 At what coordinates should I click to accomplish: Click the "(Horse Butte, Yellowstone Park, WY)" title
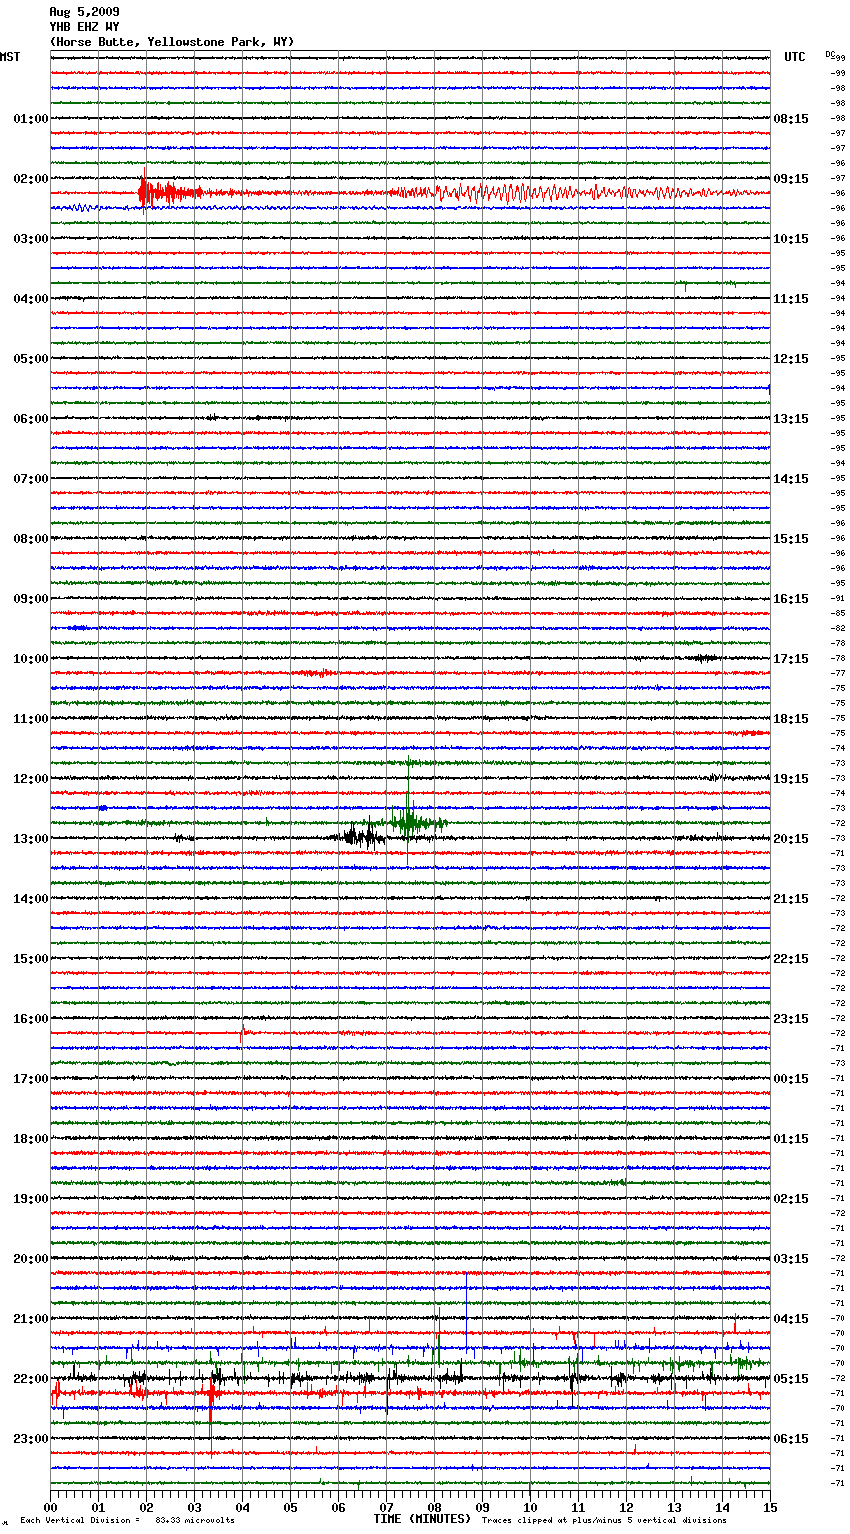pyautogui.click(x=172, y=42)
